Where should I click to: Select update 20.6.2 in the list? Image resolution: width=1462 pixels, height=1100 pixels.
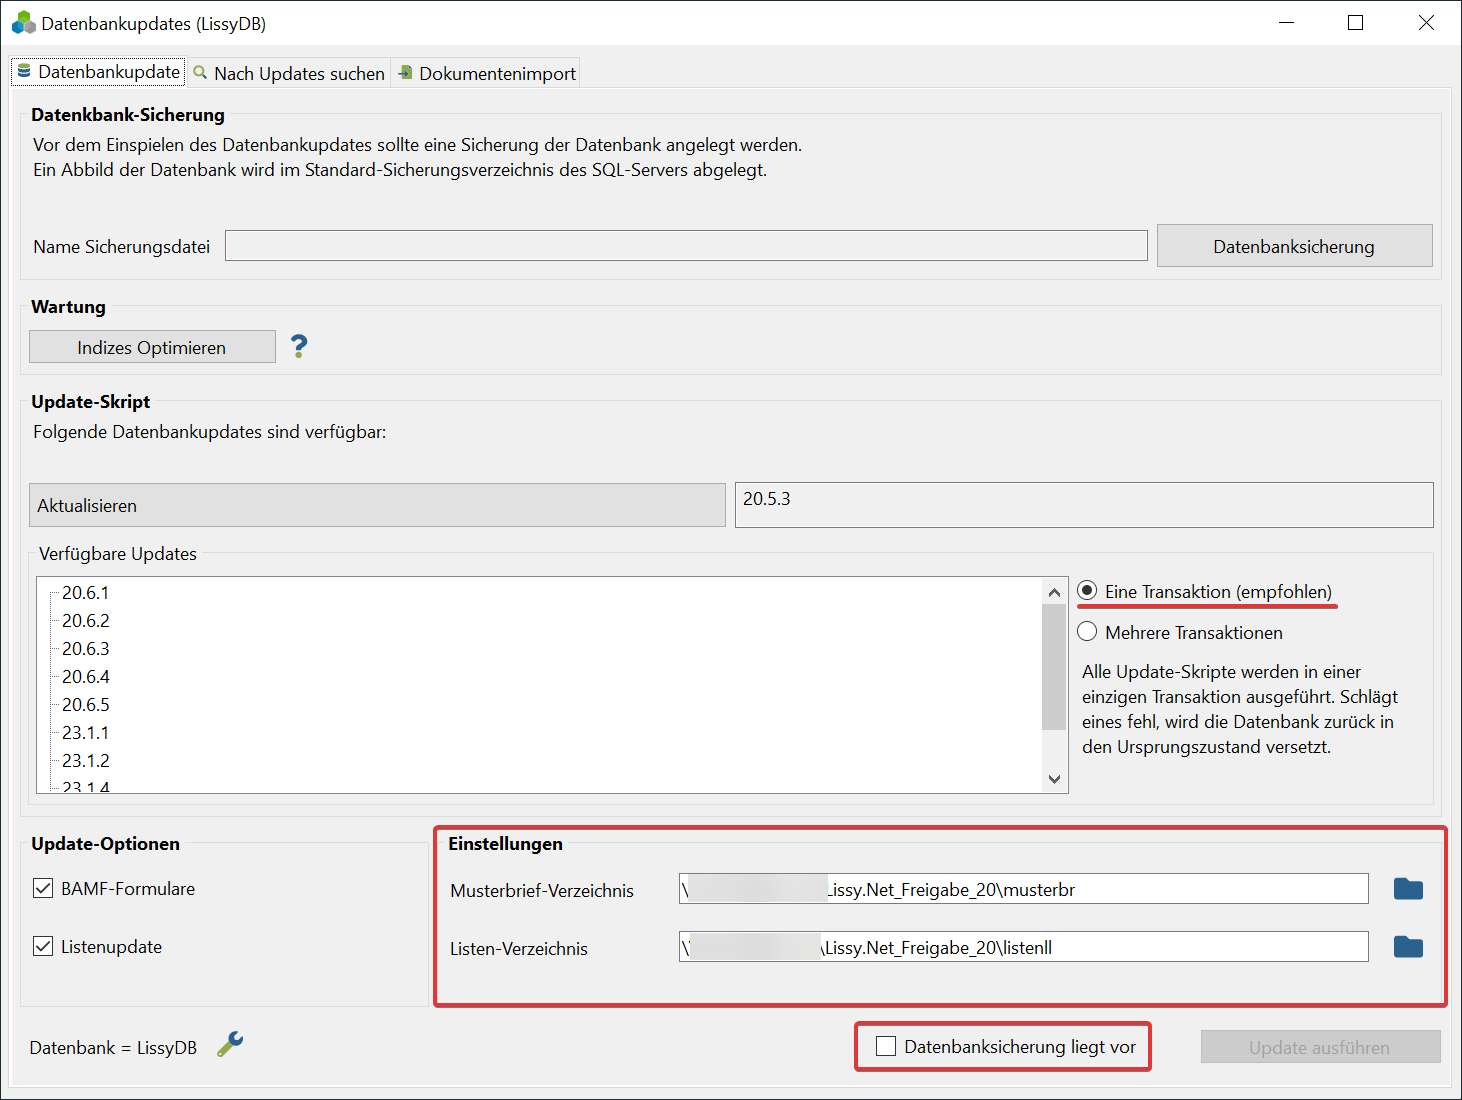click(86, 621)
